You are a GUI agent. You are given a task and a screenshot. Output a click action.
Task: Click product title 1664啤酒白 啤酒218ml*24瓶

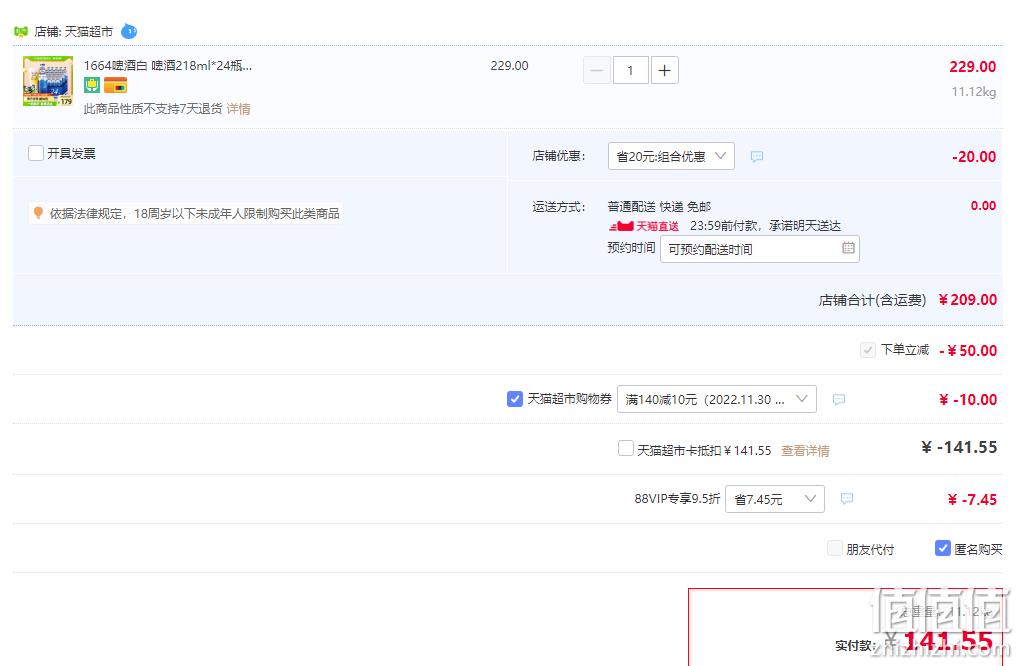tap(167, 65)
